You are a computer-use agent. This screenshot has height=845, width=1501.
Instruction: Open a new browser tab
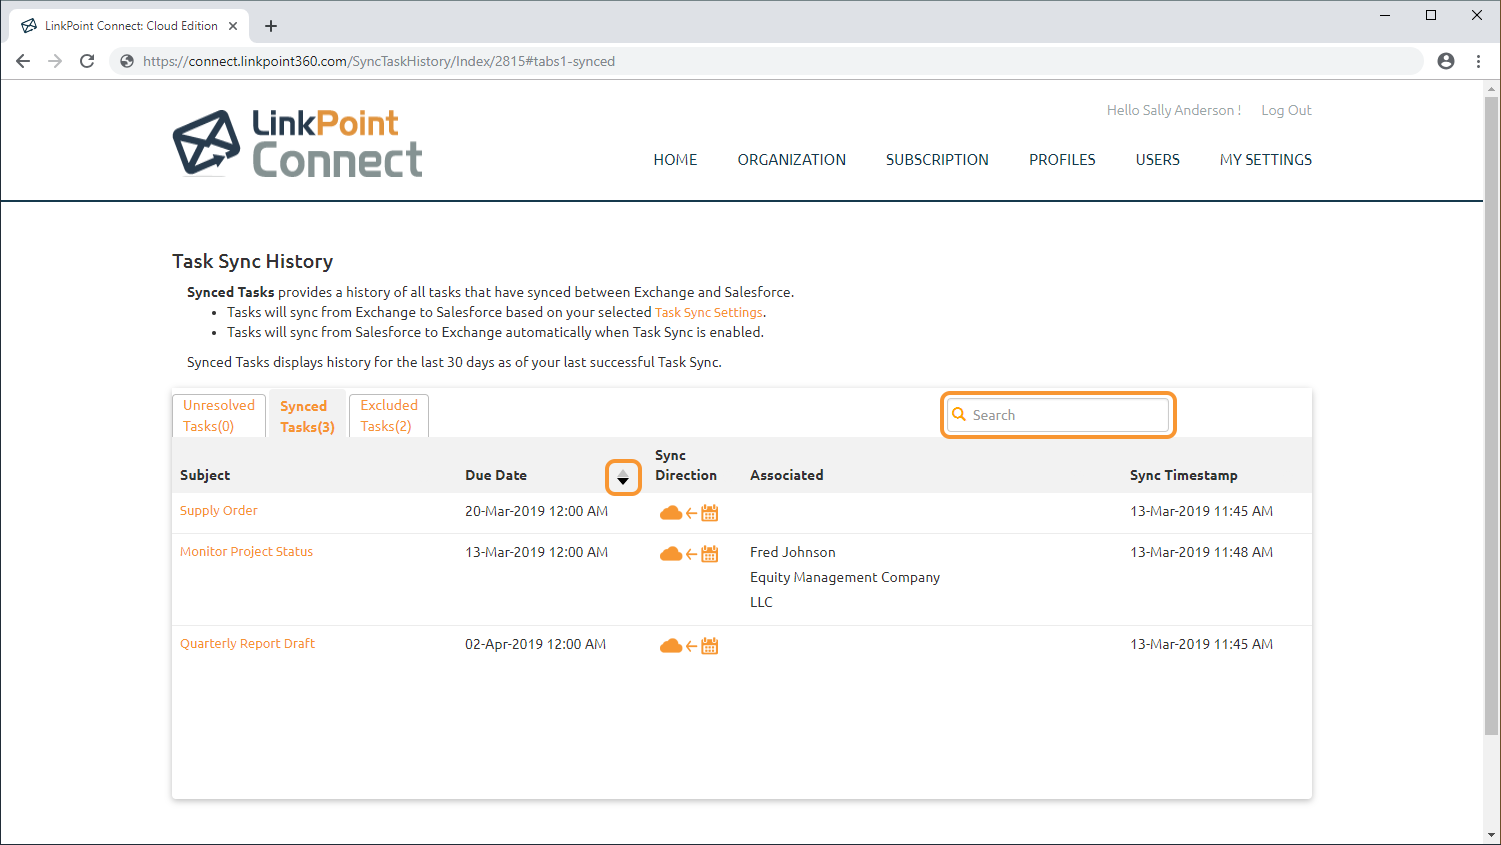point(271,26)
